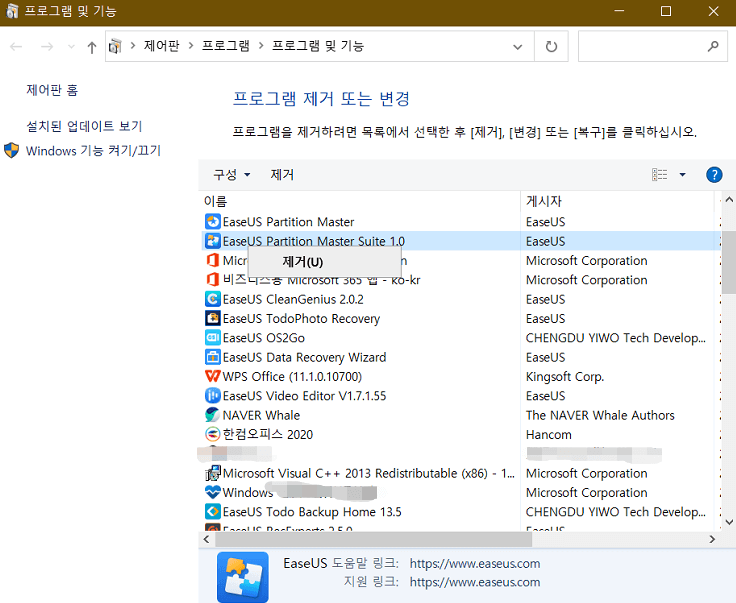Click the scroll right arrow at bottom
Screen dimensions: 736x603
pos(712,539)
